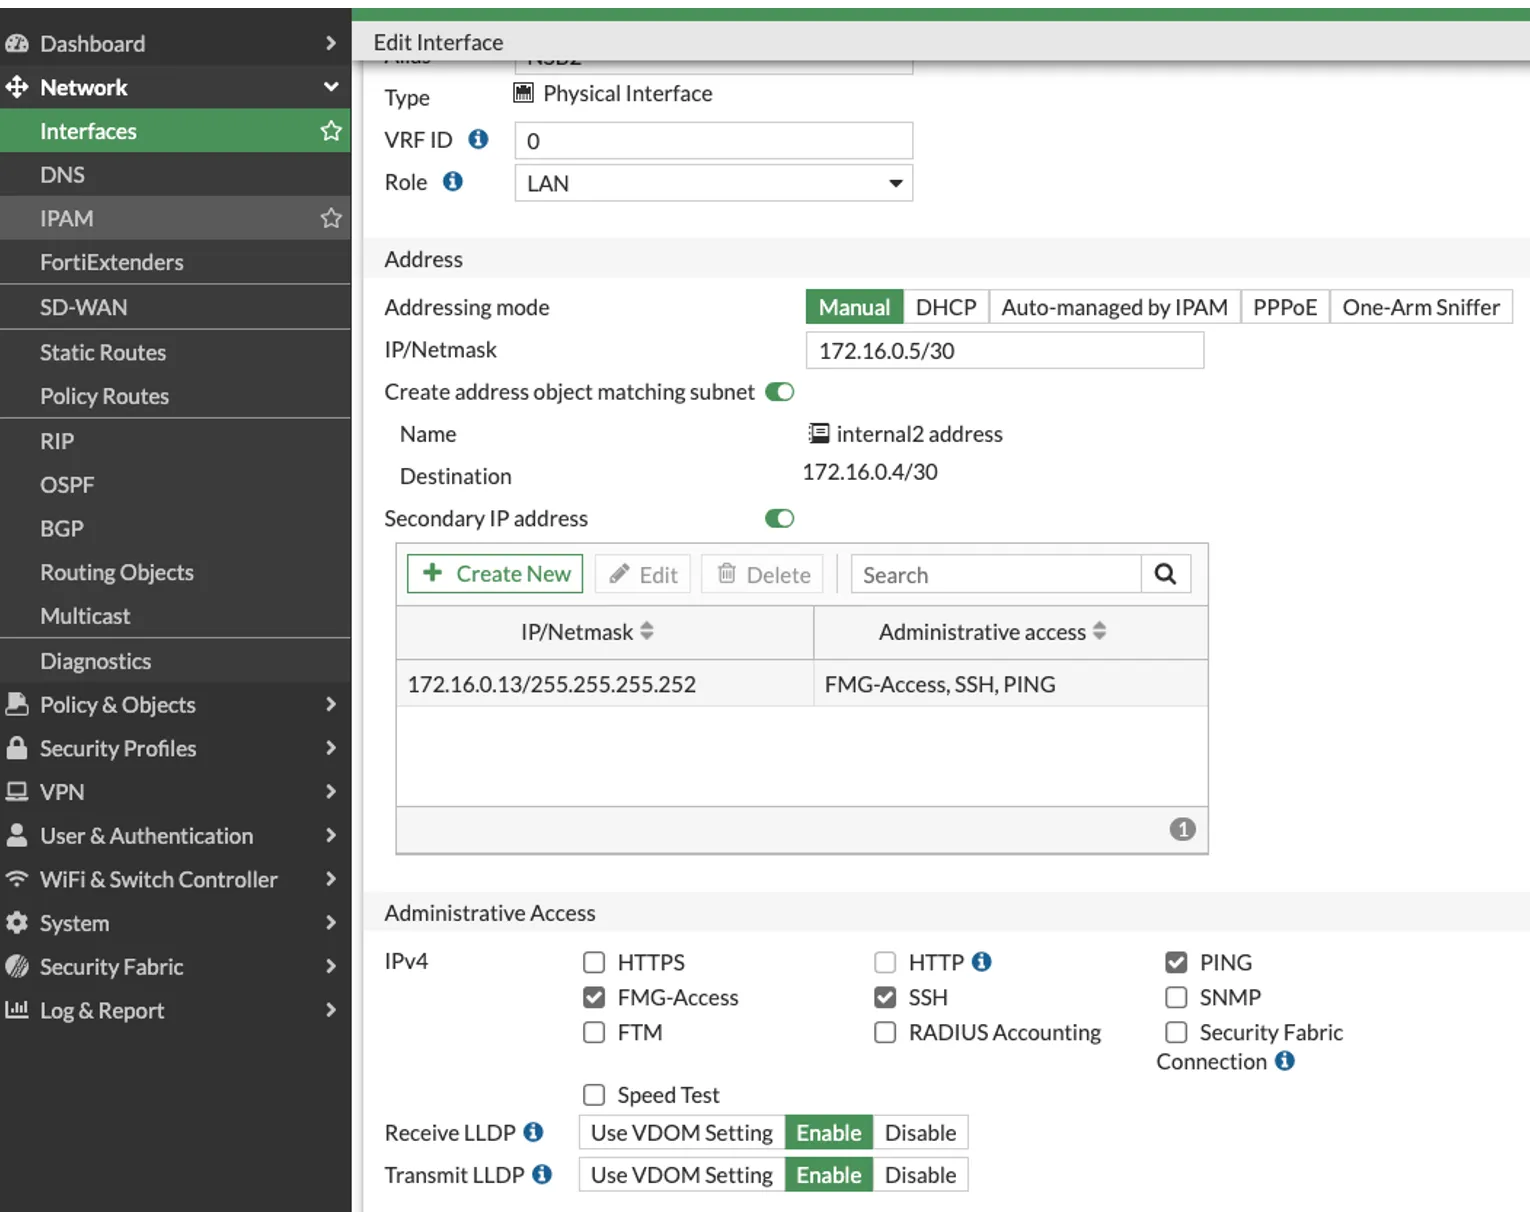Click the Create New button

tap(495, 574)
